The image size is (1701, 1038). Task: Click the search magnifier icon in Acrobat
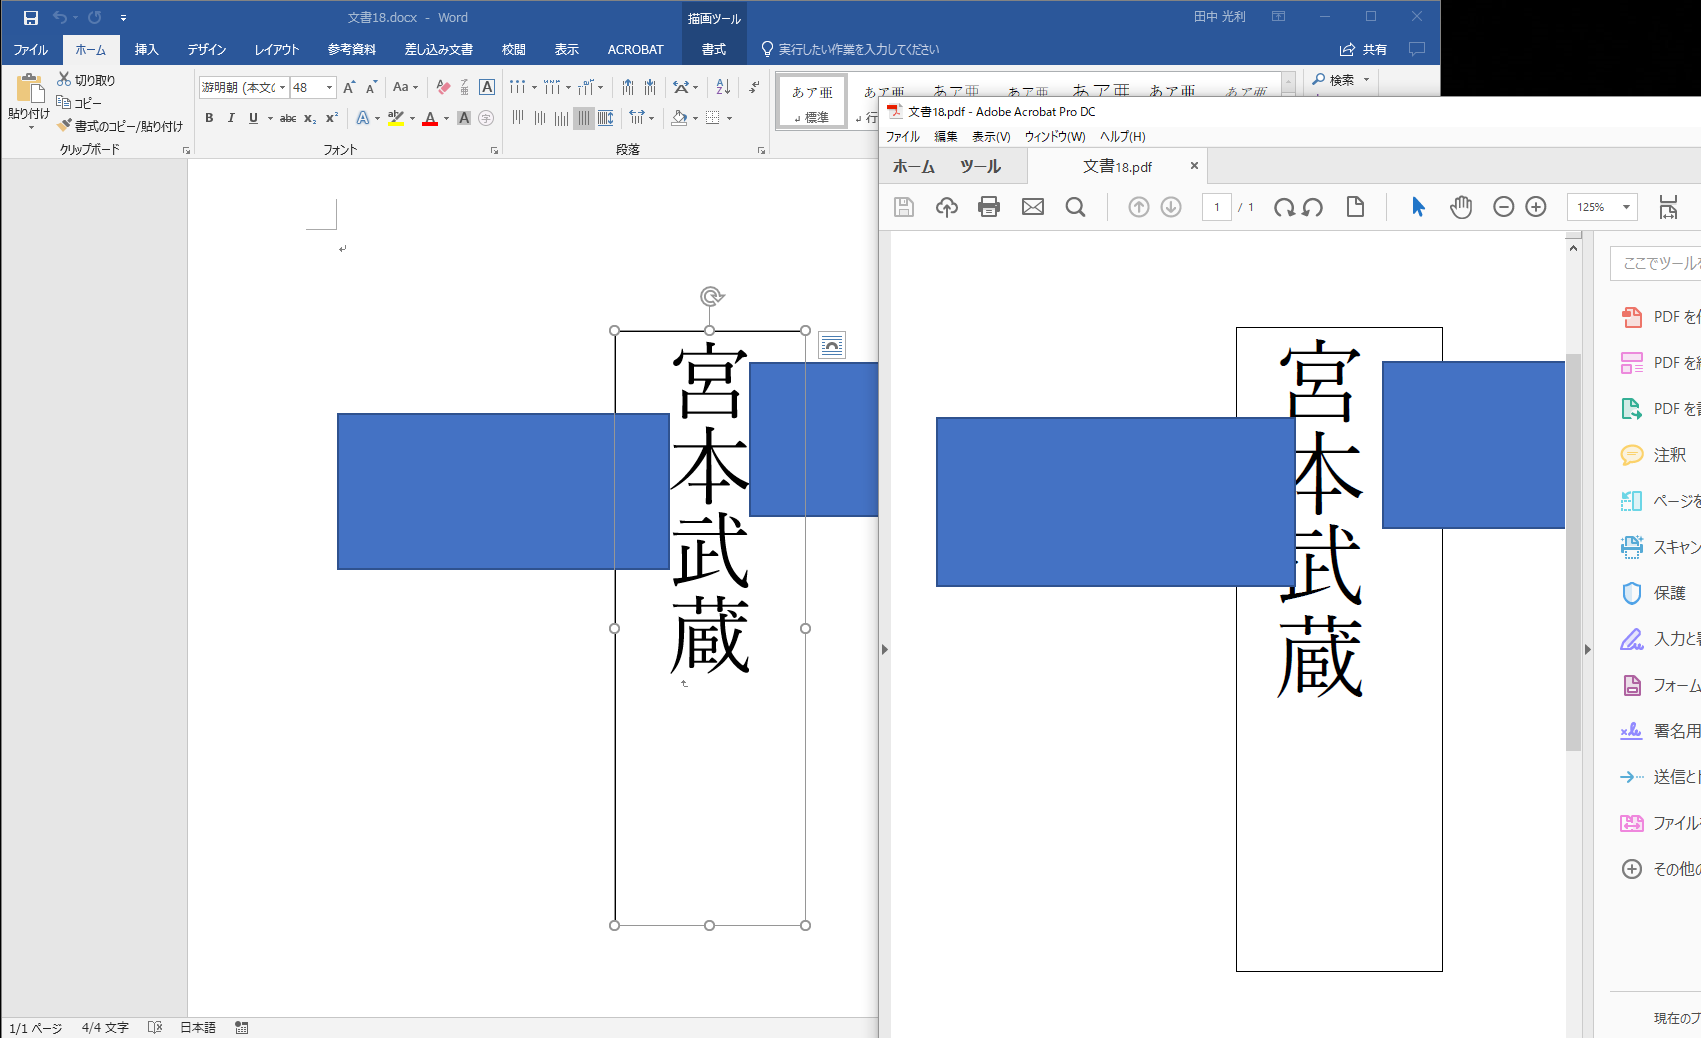point(1076,207)
